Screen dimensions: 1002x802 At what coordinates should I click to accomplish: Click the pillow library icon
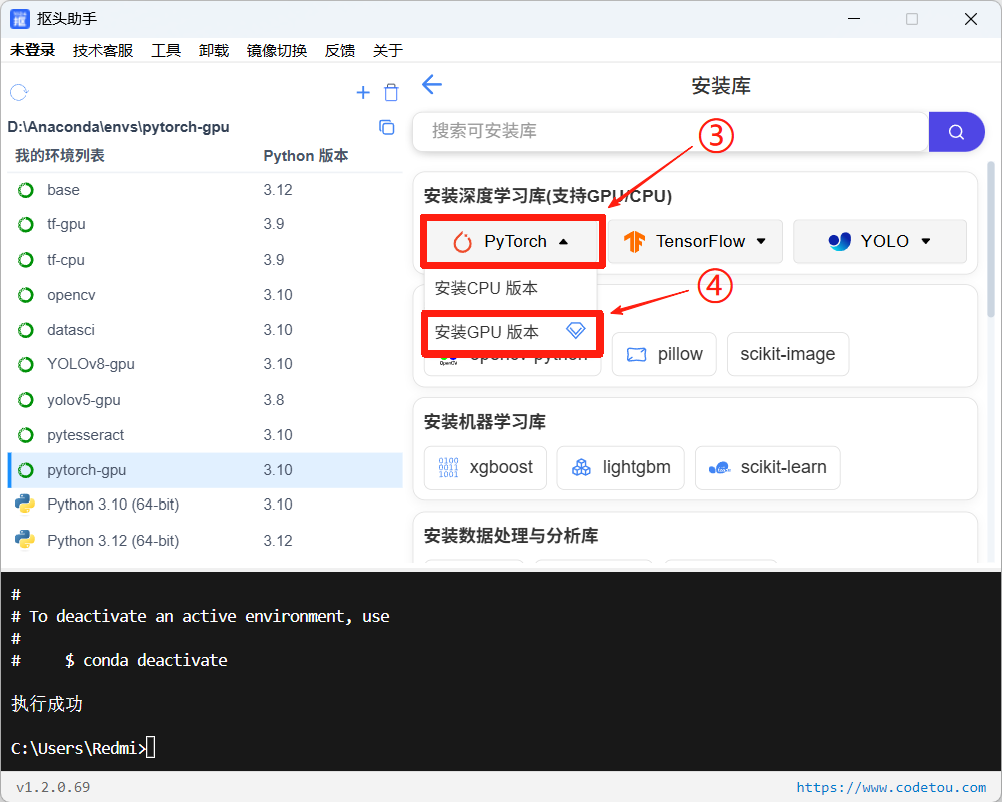pos(636,355)
